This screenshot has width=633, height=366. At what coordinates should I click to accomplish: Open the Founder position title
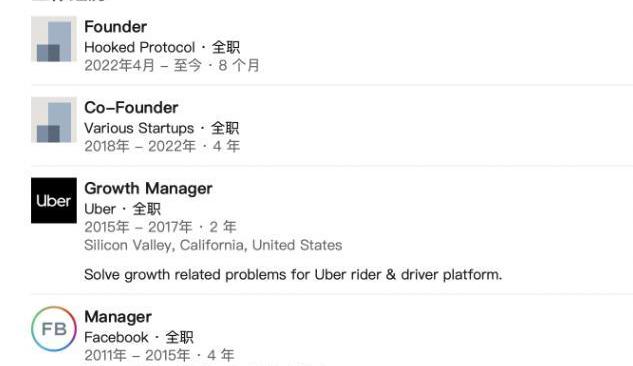click(x=115, y=27)
